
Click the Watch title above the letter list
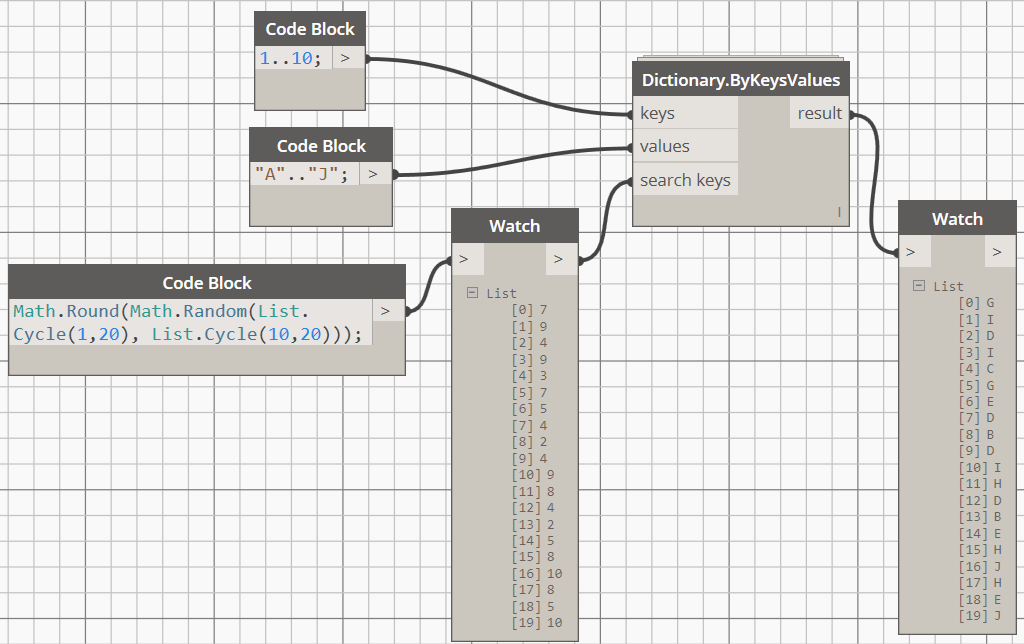click(x=958, y=218)
